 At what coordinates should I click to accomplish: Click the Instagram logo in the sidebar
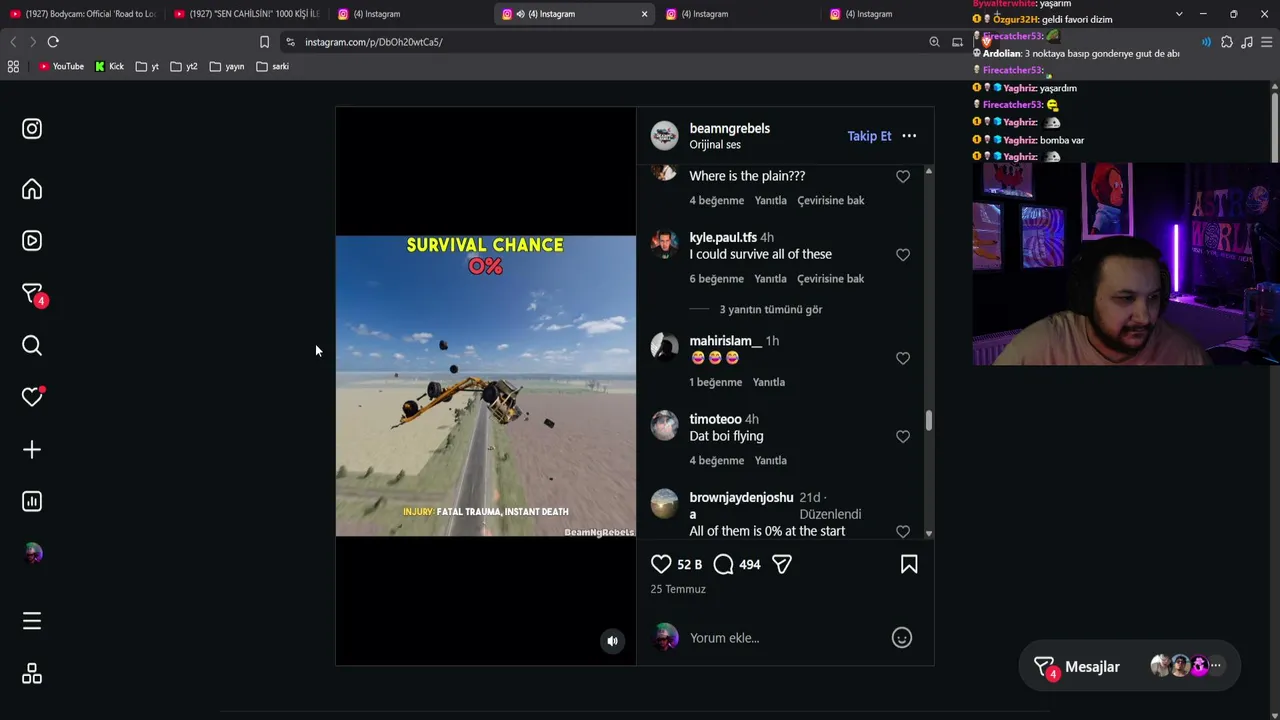(x=32, y=129)
